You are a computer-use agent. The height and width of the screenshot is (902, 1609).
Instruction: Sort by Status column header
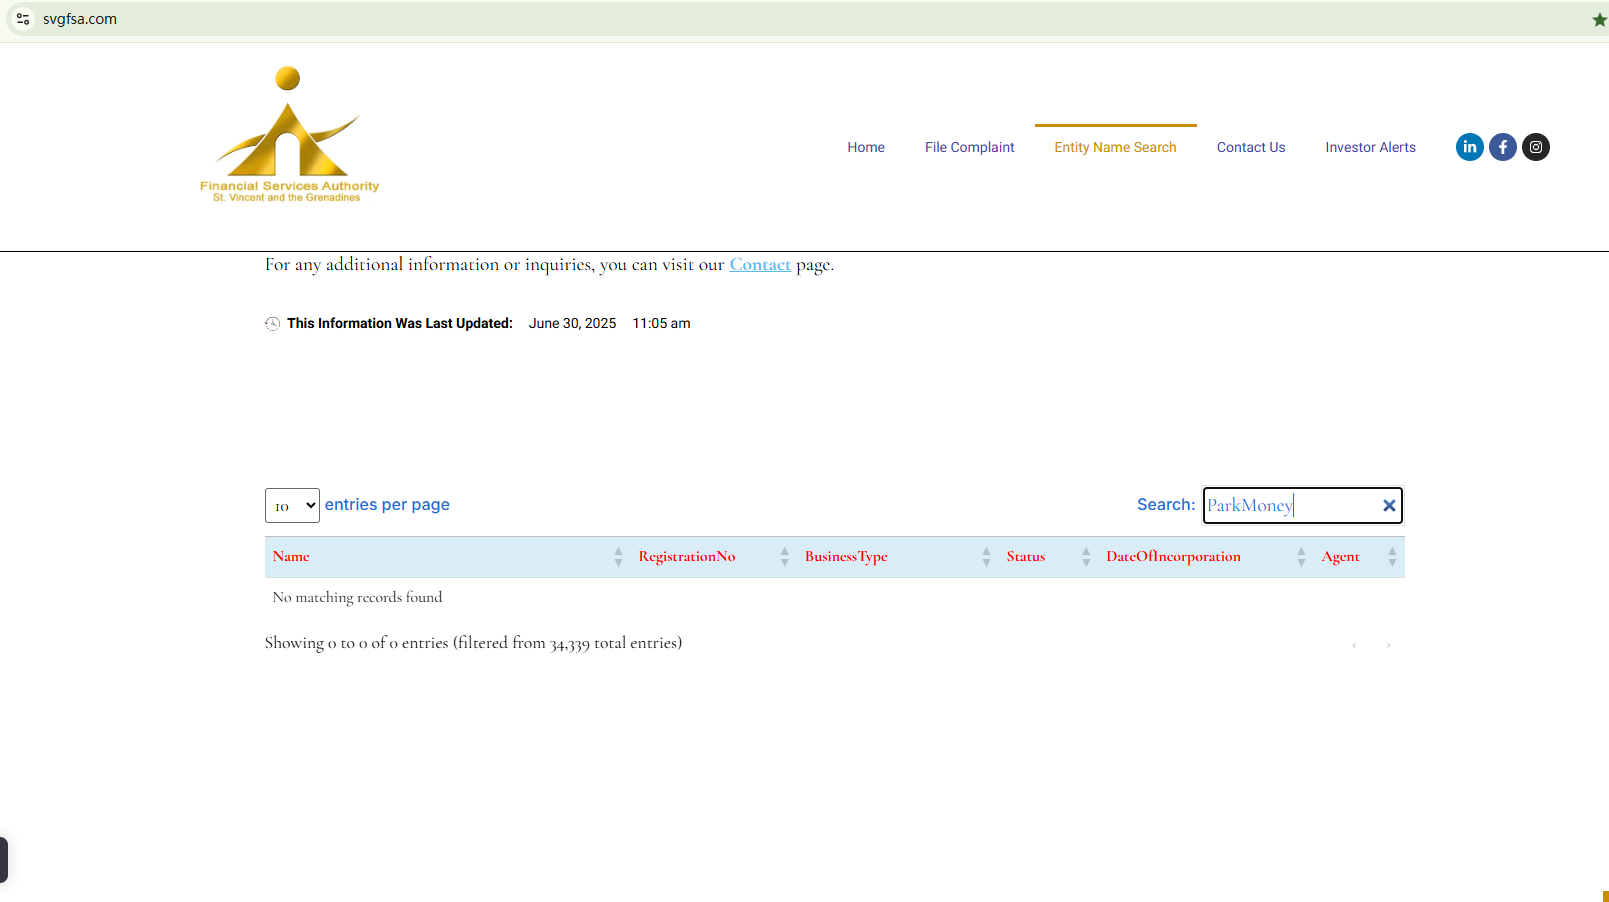tap(1025, 557)
